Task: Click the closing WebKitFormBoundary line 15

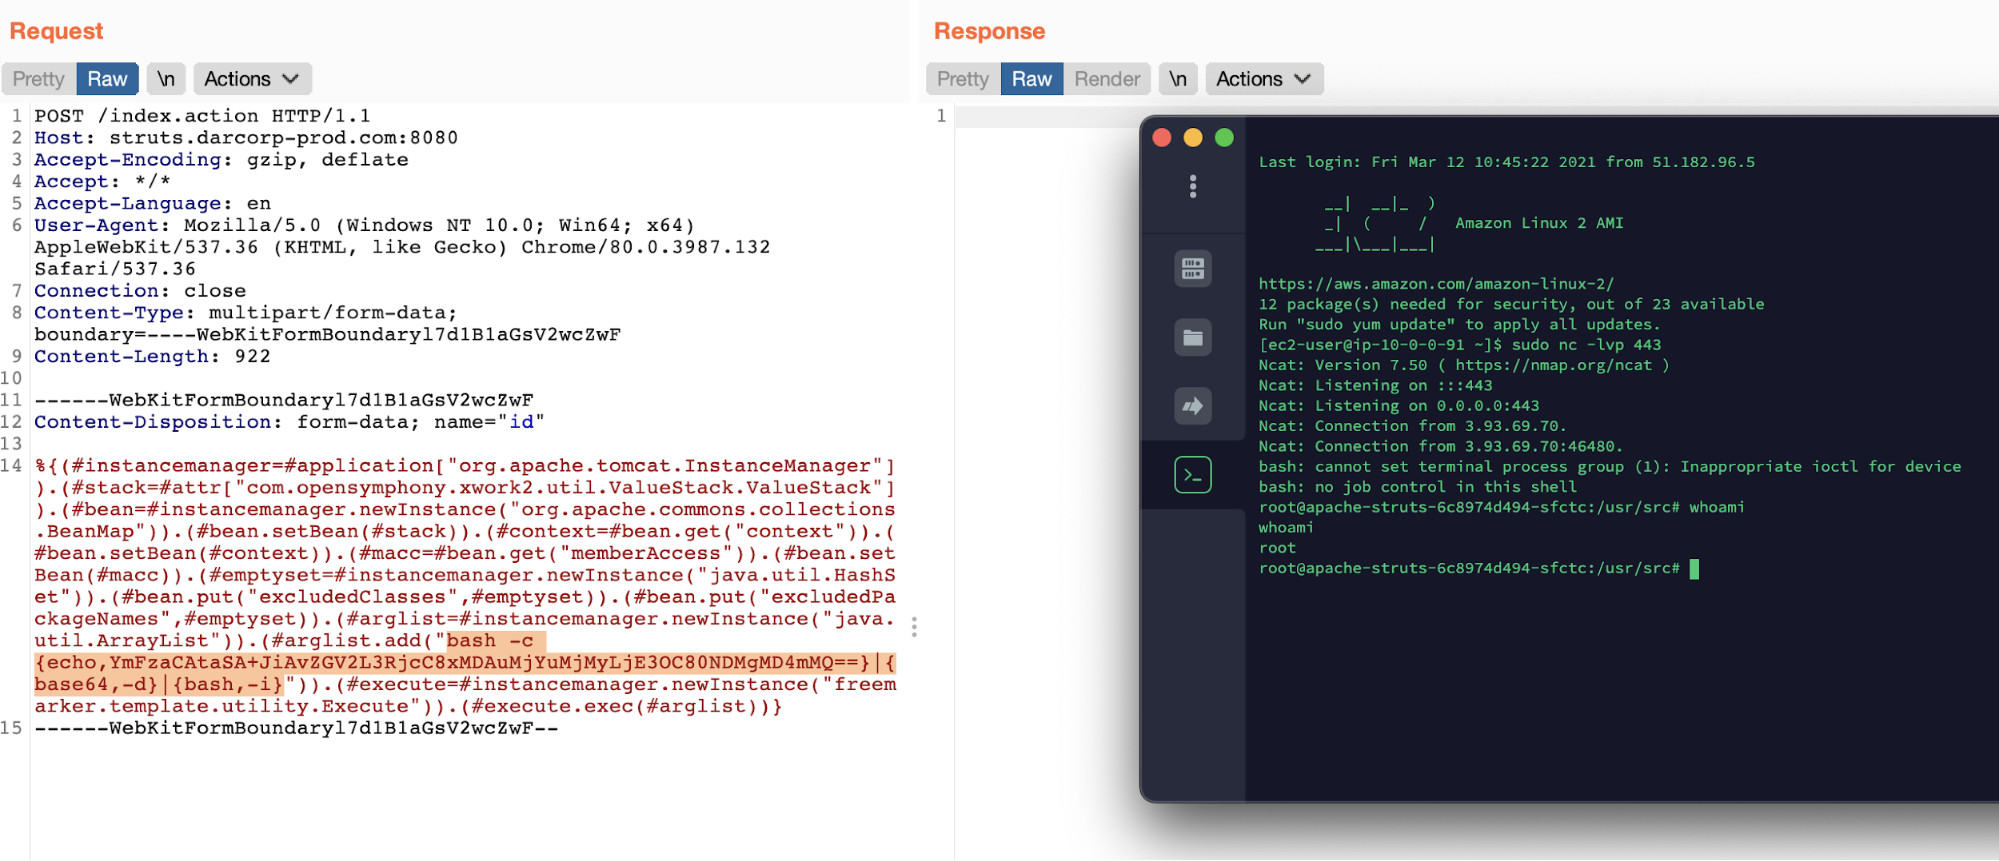Action: click(x=296, y=728)
